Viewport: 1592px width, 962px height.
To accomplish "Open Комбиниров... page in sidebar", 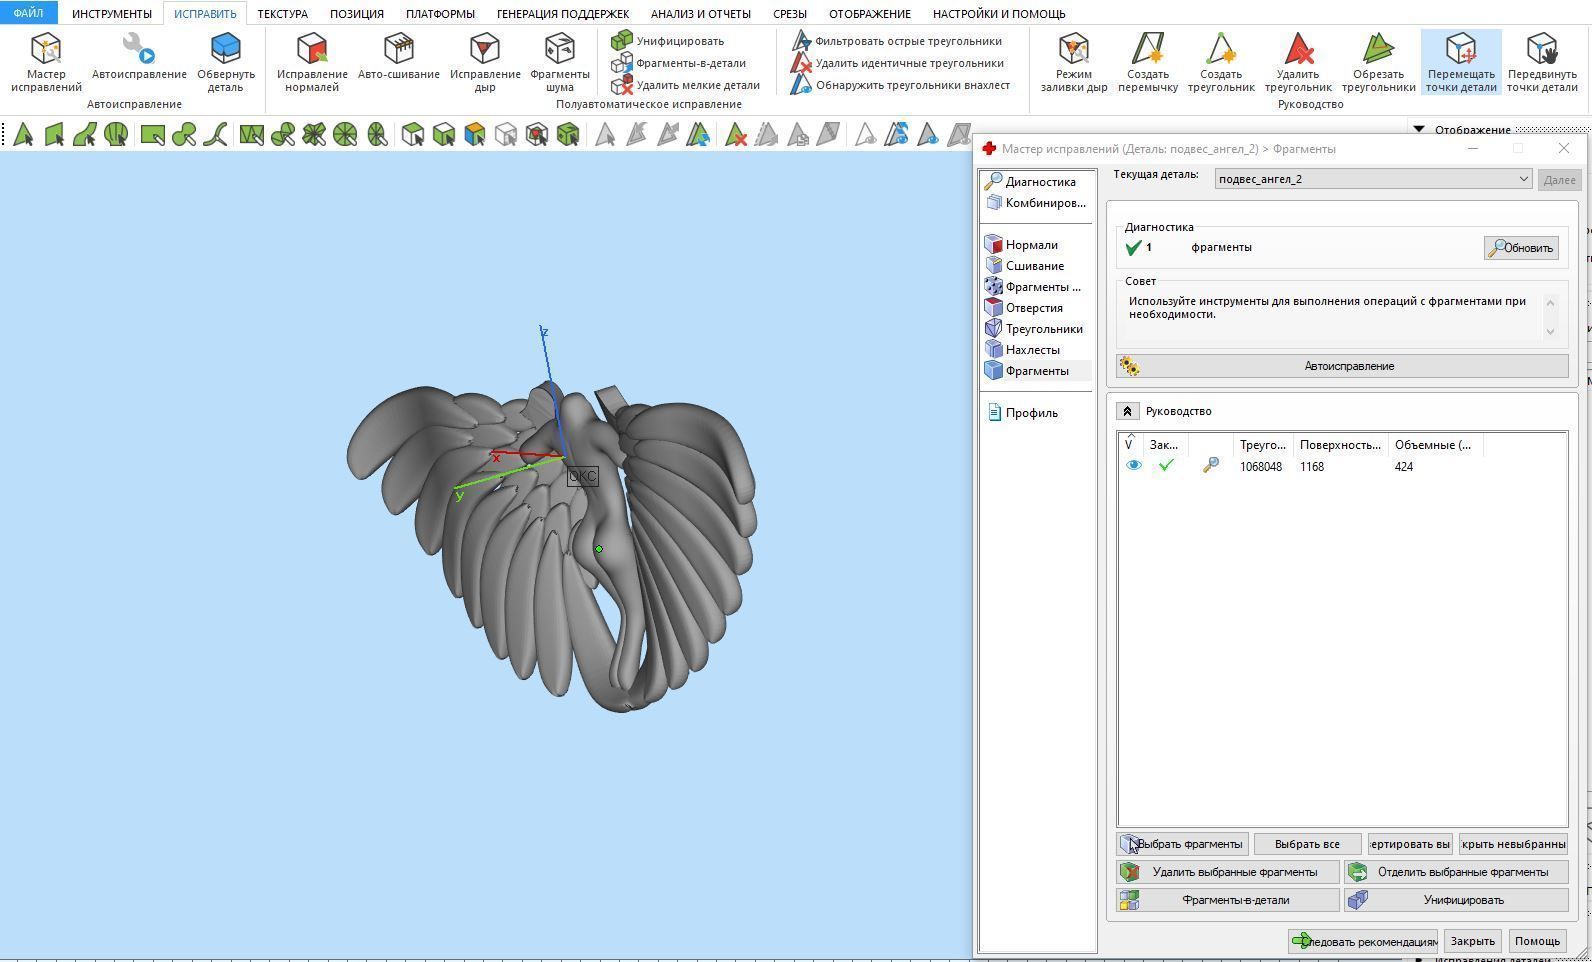I will coord(1036,203).
